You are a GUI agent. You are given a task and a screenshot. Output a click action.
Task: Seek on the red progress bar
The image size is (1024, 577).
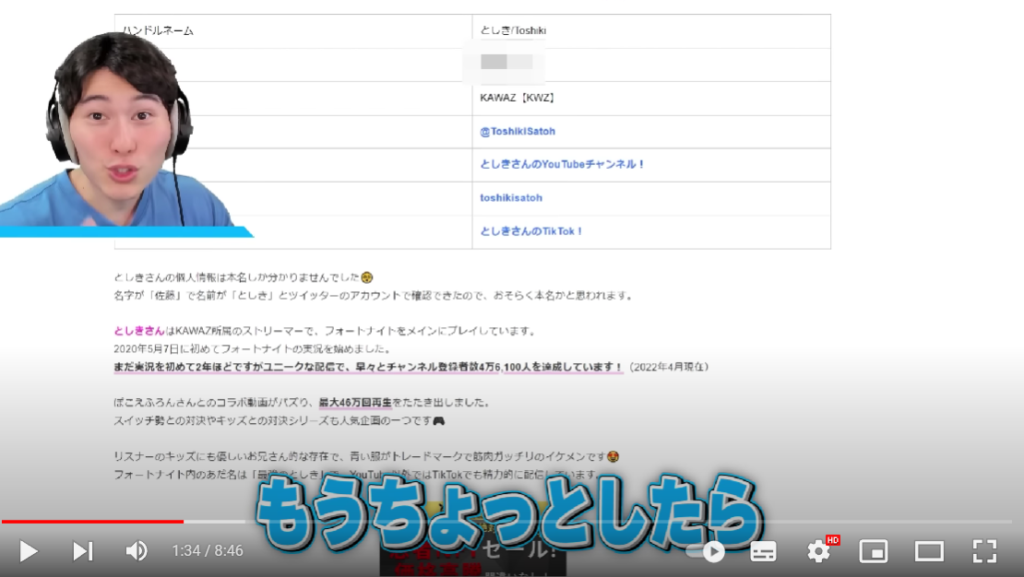click(92, 522)
